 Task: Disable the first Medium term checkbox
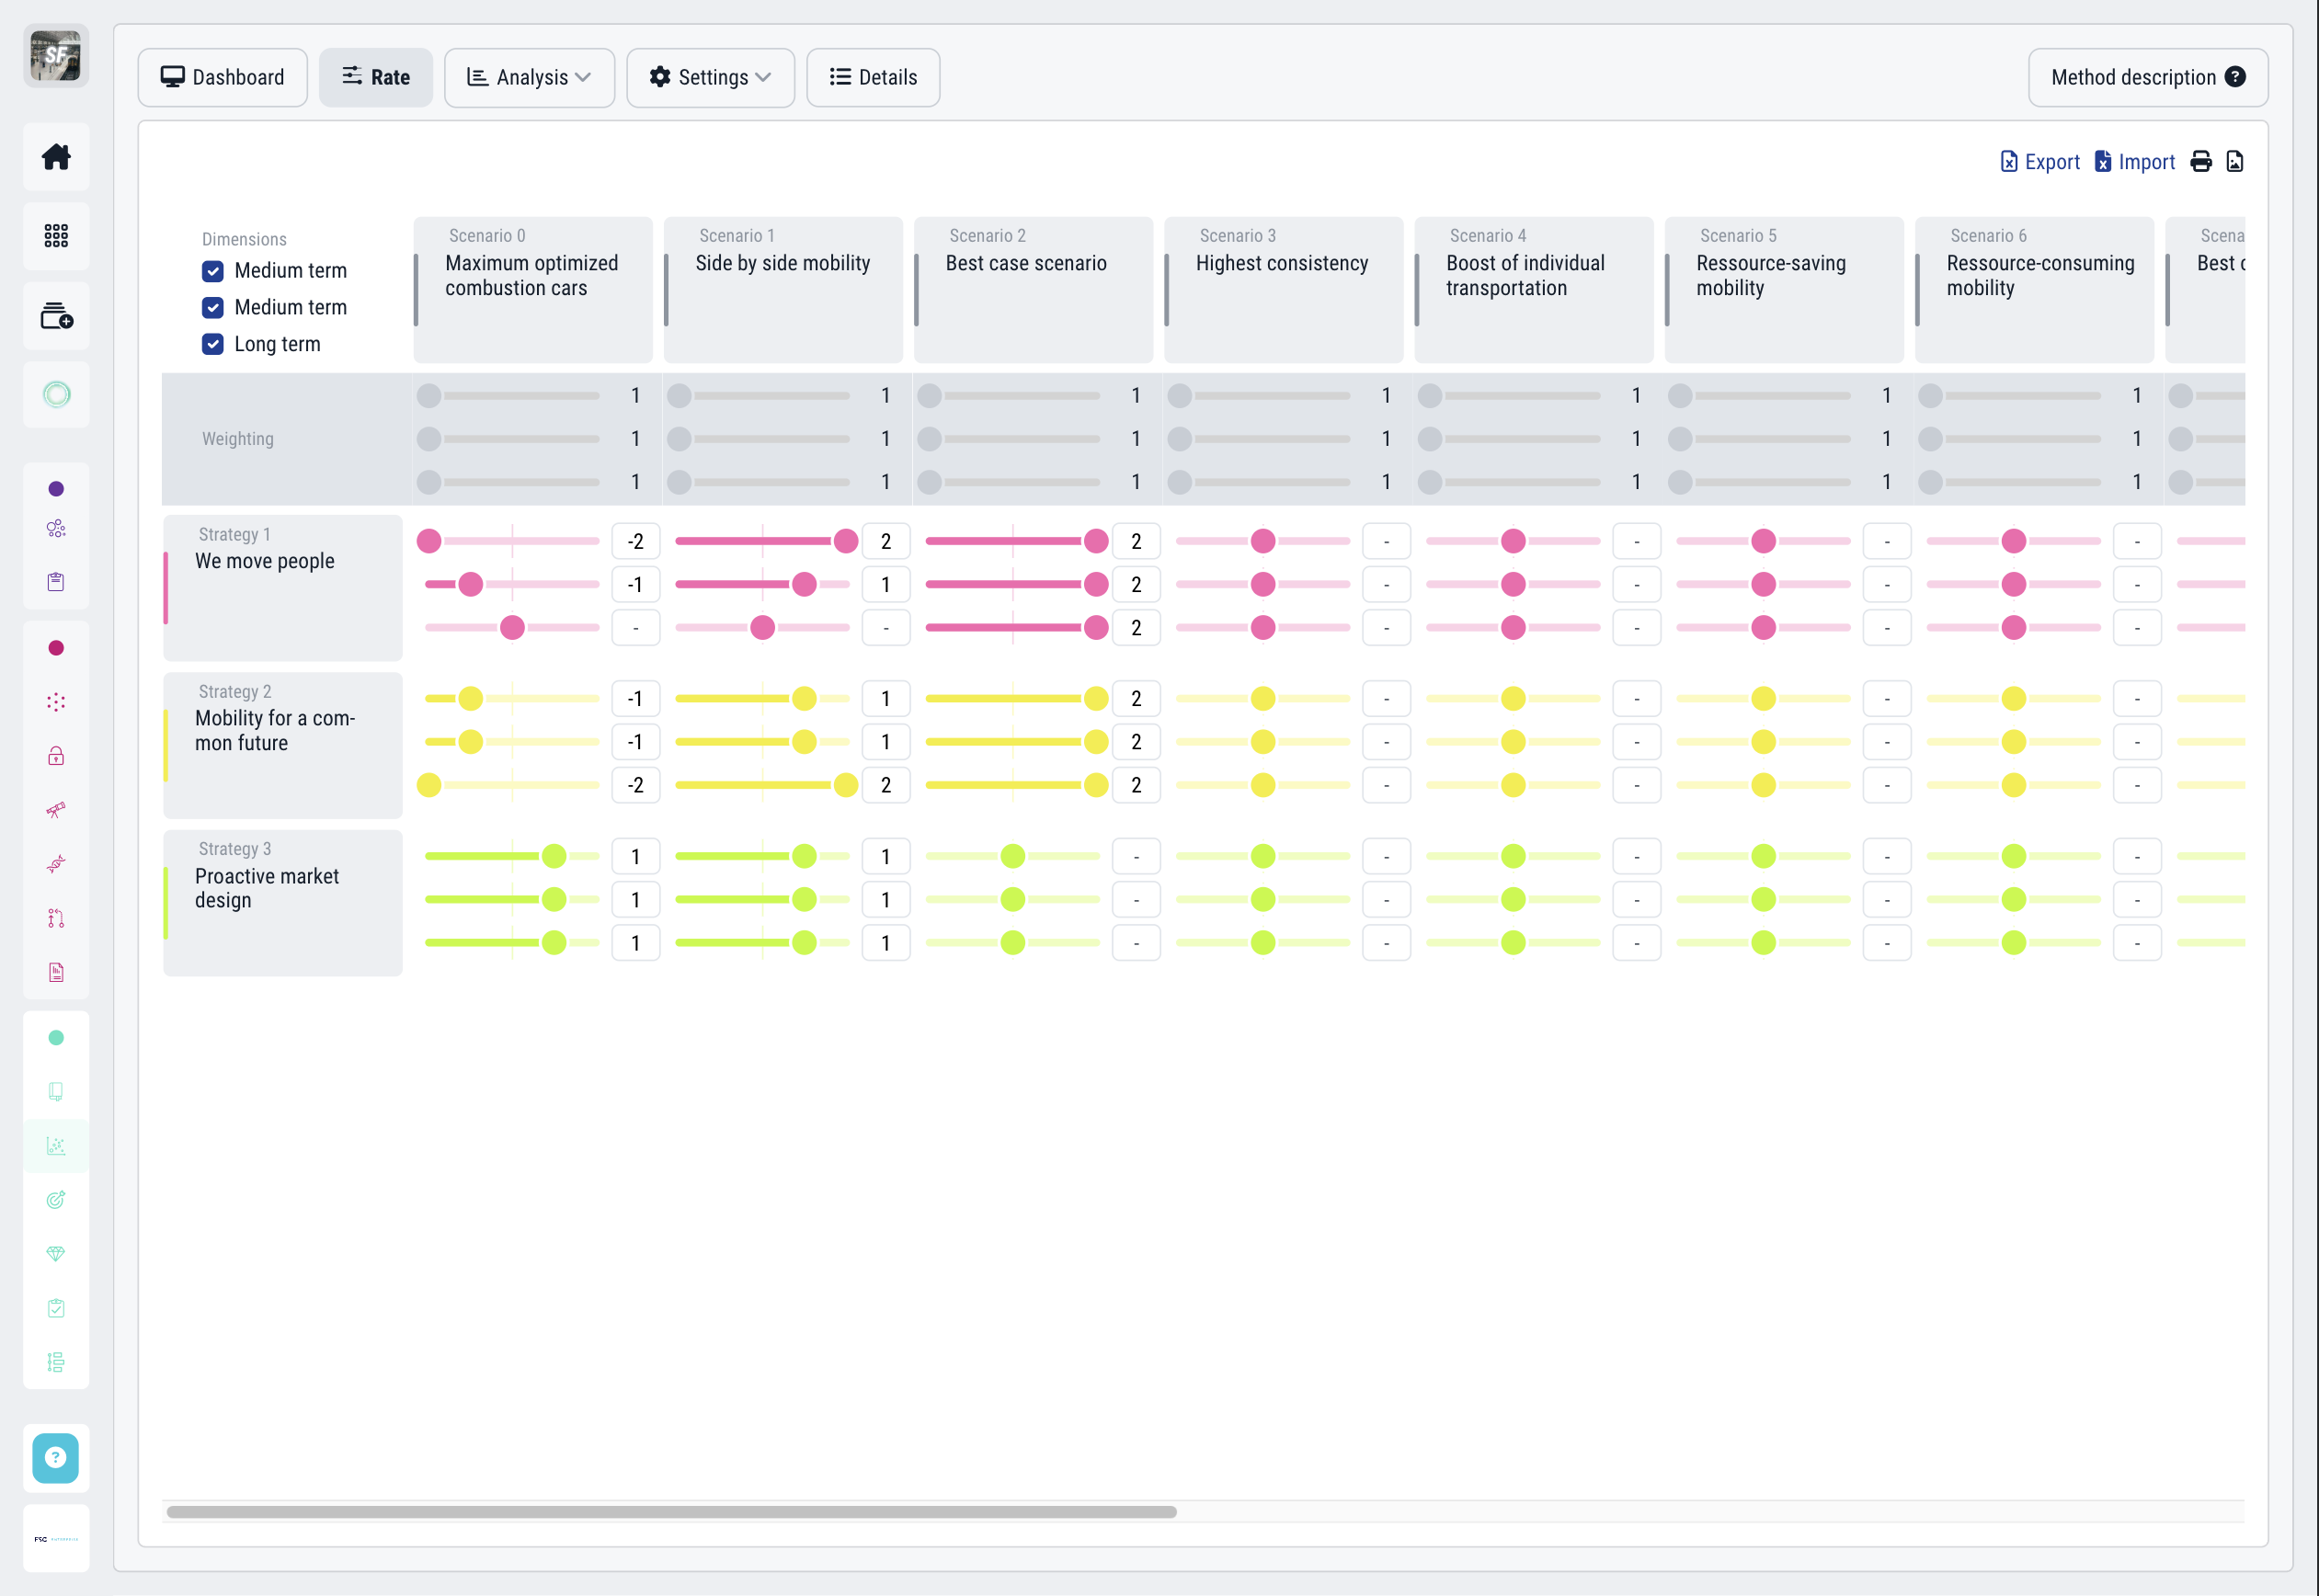pos(213,270)
